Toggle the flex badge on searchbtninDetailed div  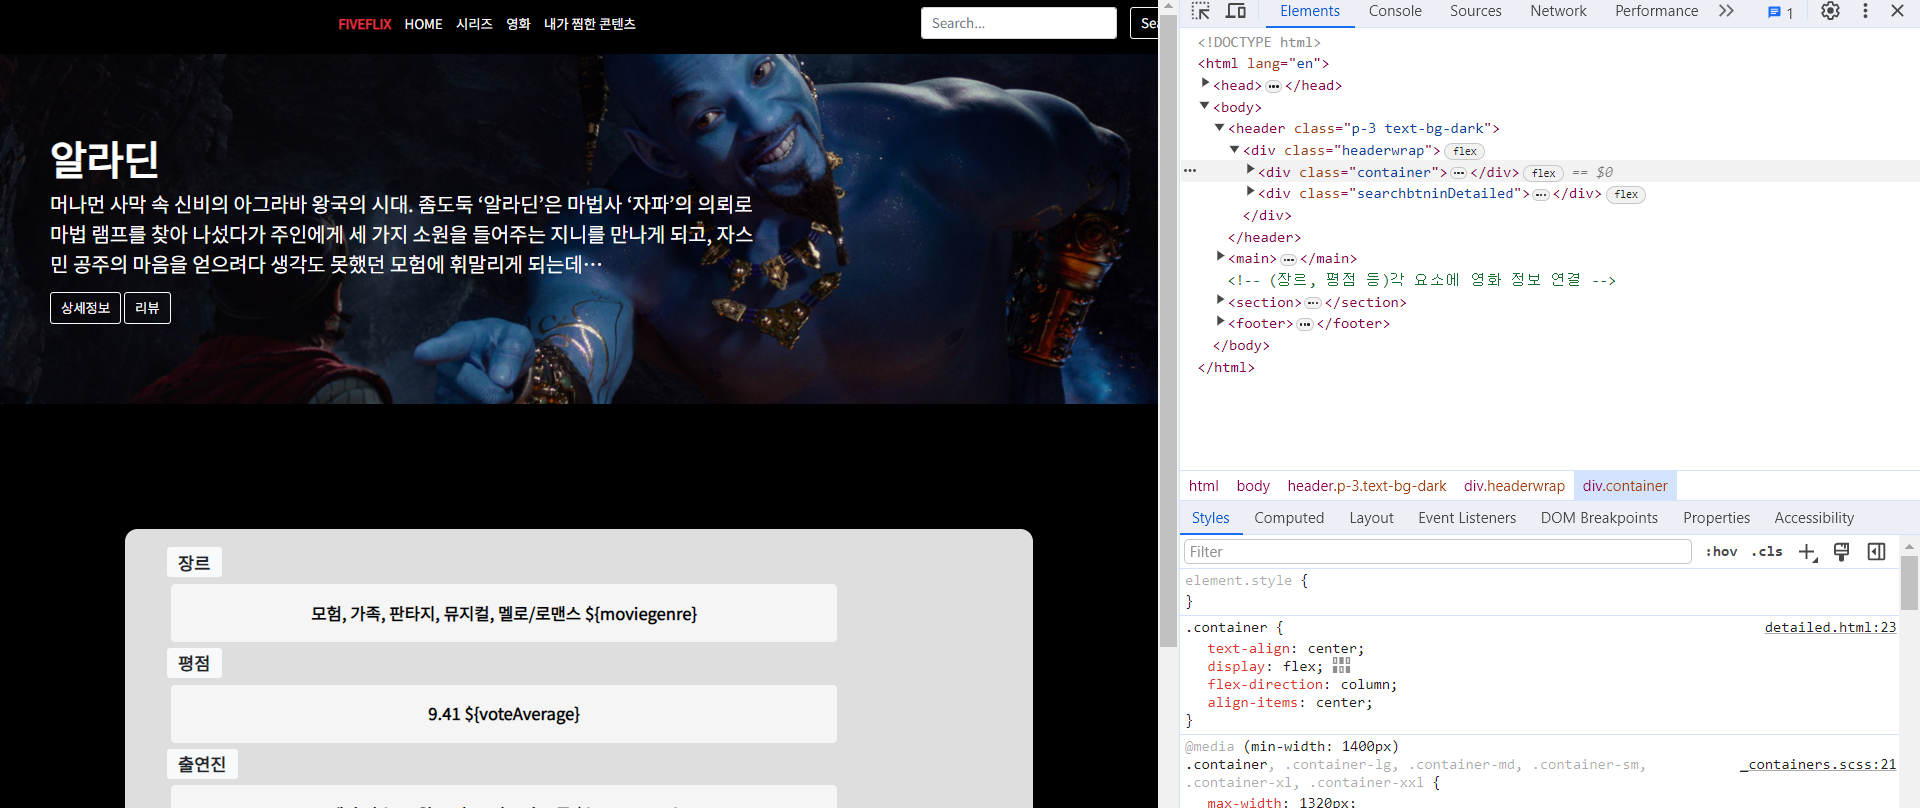pyautogui.click(x=1626, y=194)
